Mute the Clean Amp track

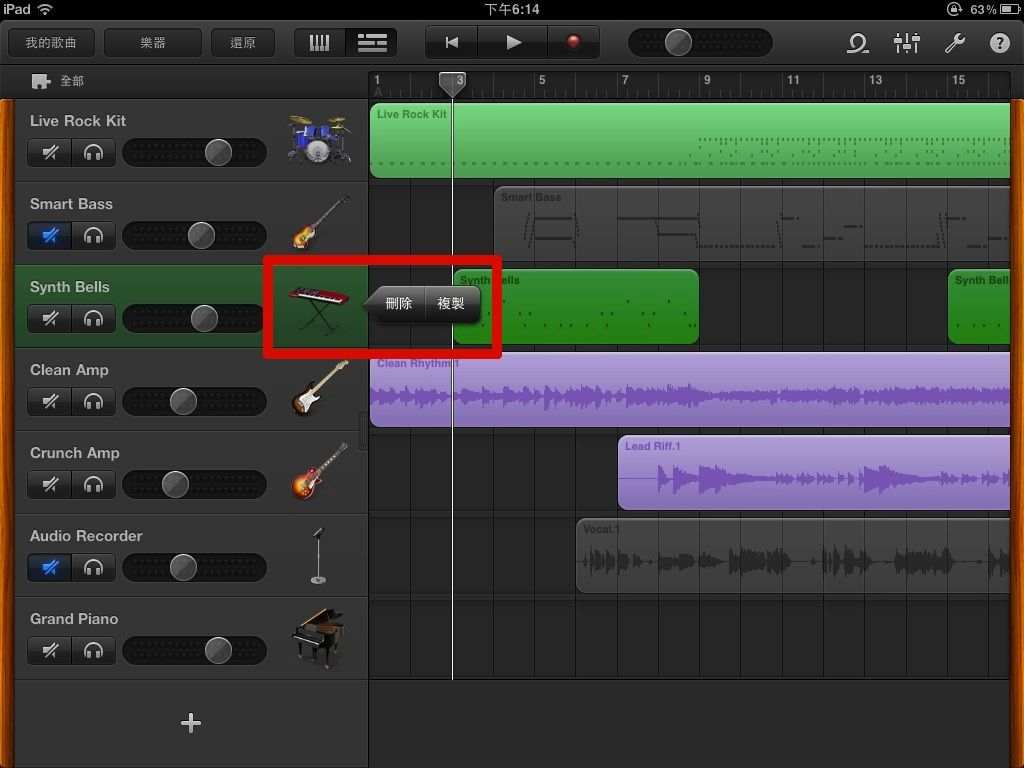tap(50, 402)
